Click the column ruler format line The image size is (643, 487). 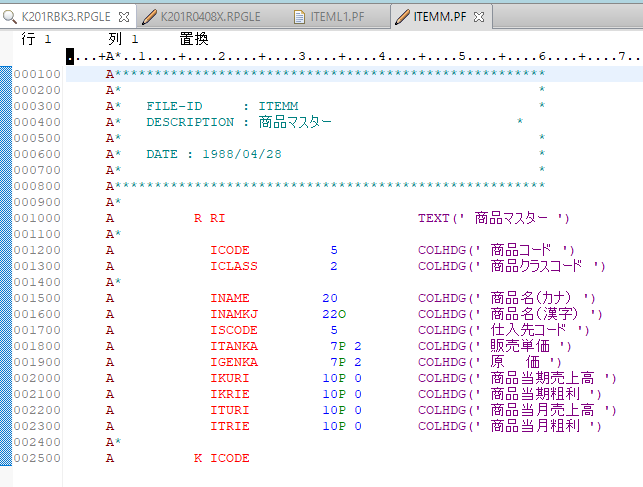point(354,56)
